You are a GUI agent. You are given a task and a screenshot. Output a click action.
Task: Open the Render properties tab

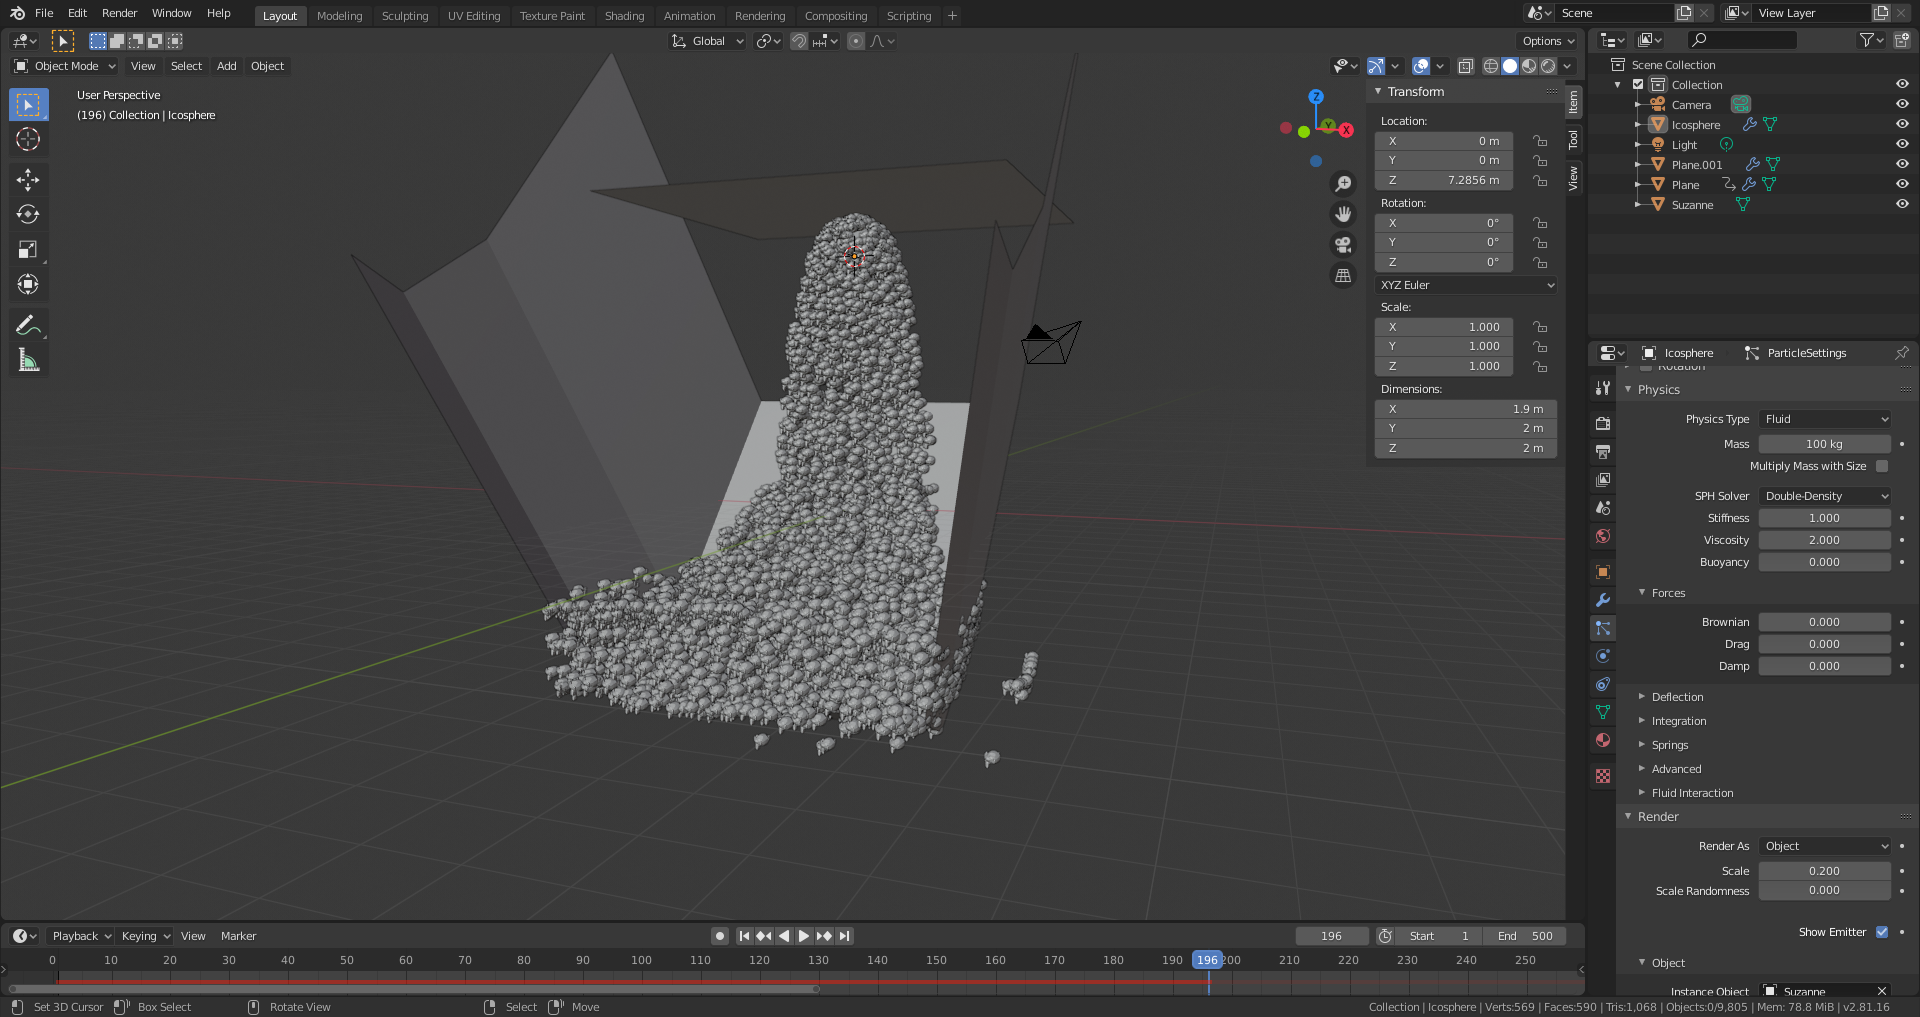point(1603,424)
